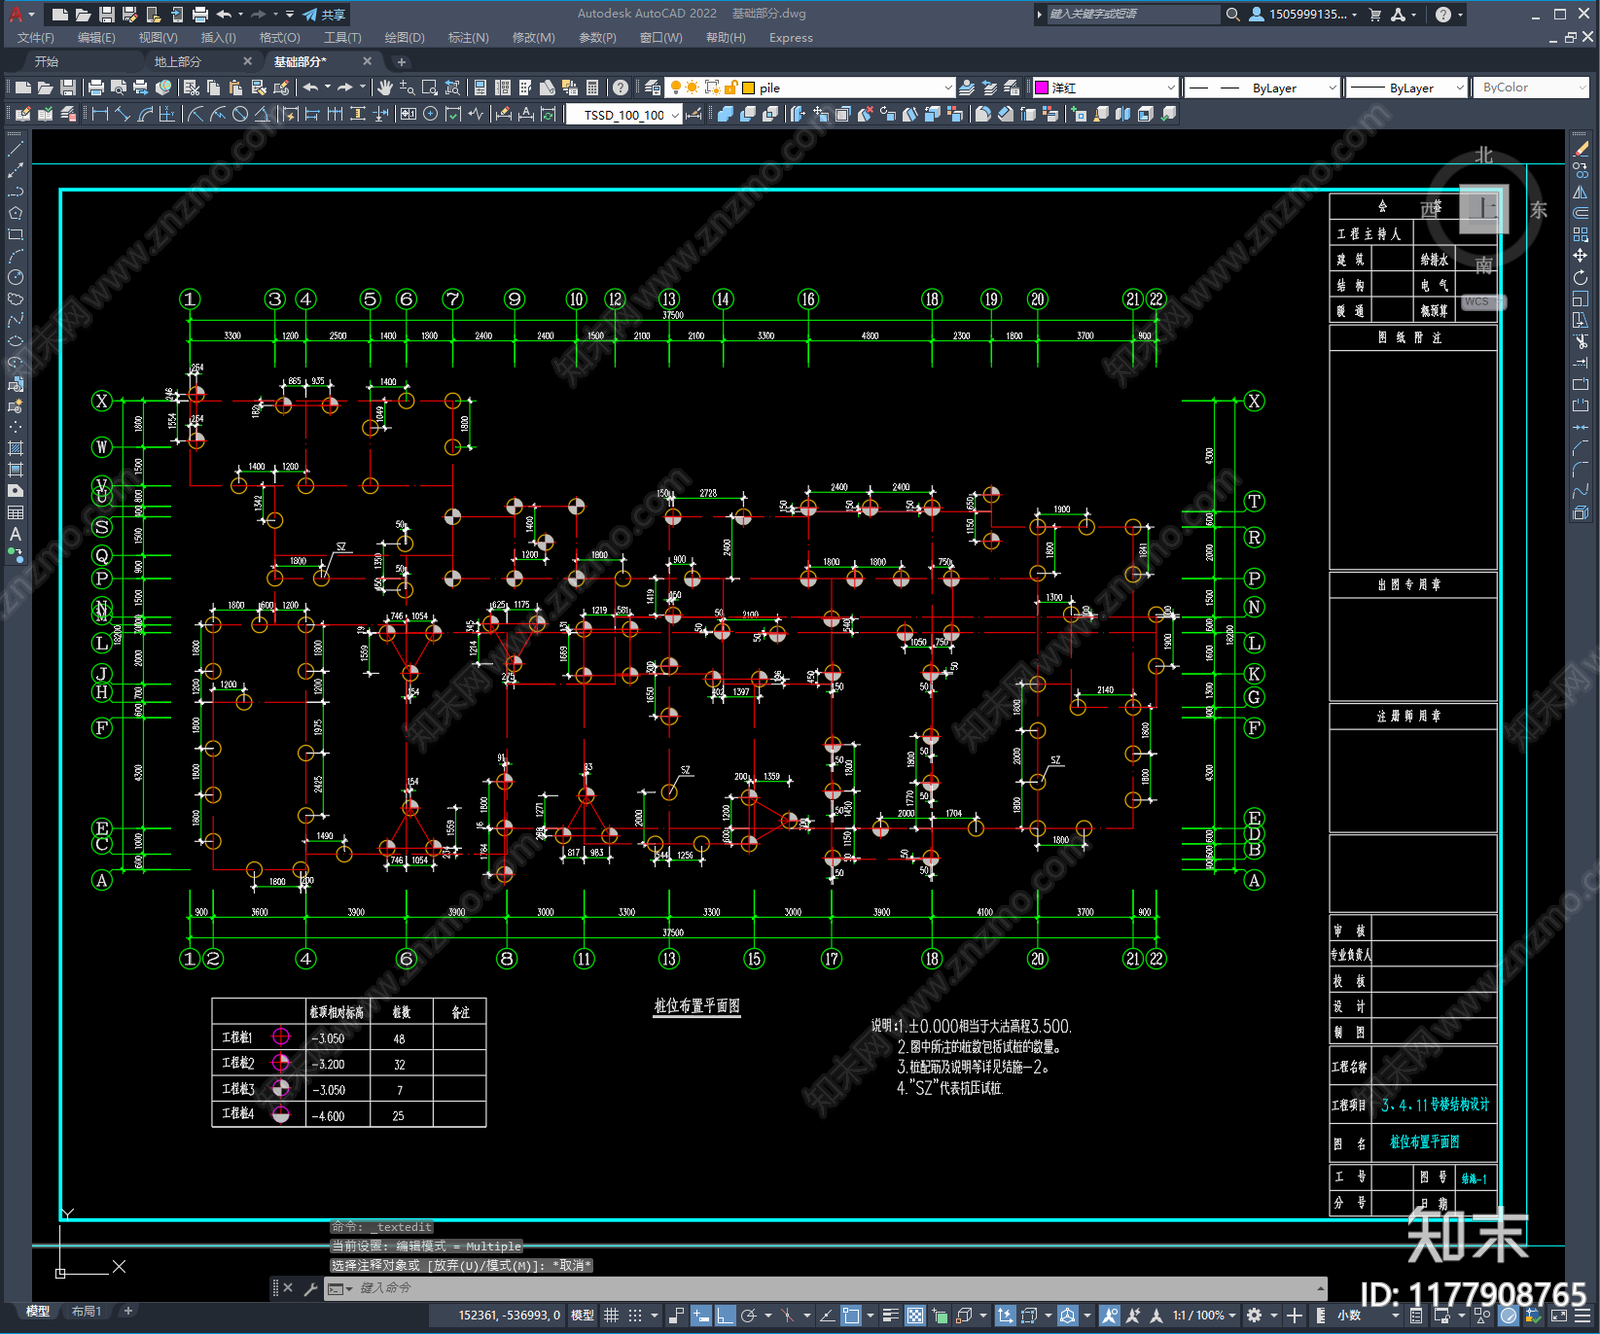Viewport: 1600px width, 1334px height.
Task: Click the Pan hand tool icon
Action: [385, 88]
